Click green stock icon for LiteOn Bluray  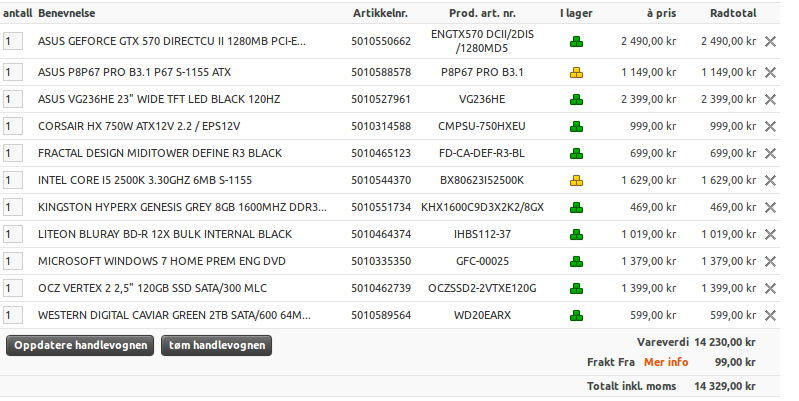click(x=576, y=235)
